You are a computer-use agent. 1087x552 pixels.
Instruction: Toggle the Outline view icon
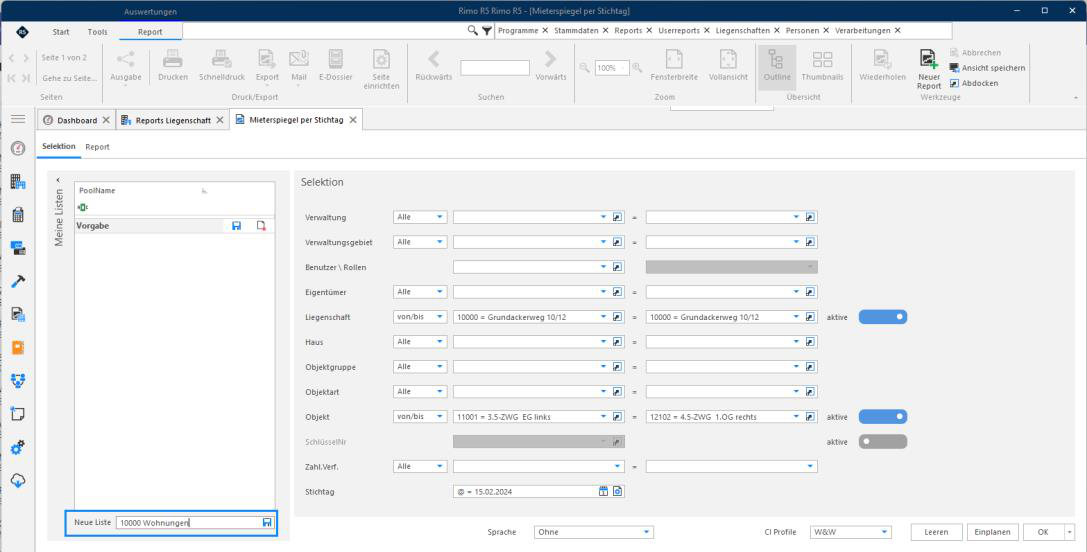[x=776, y=59]
